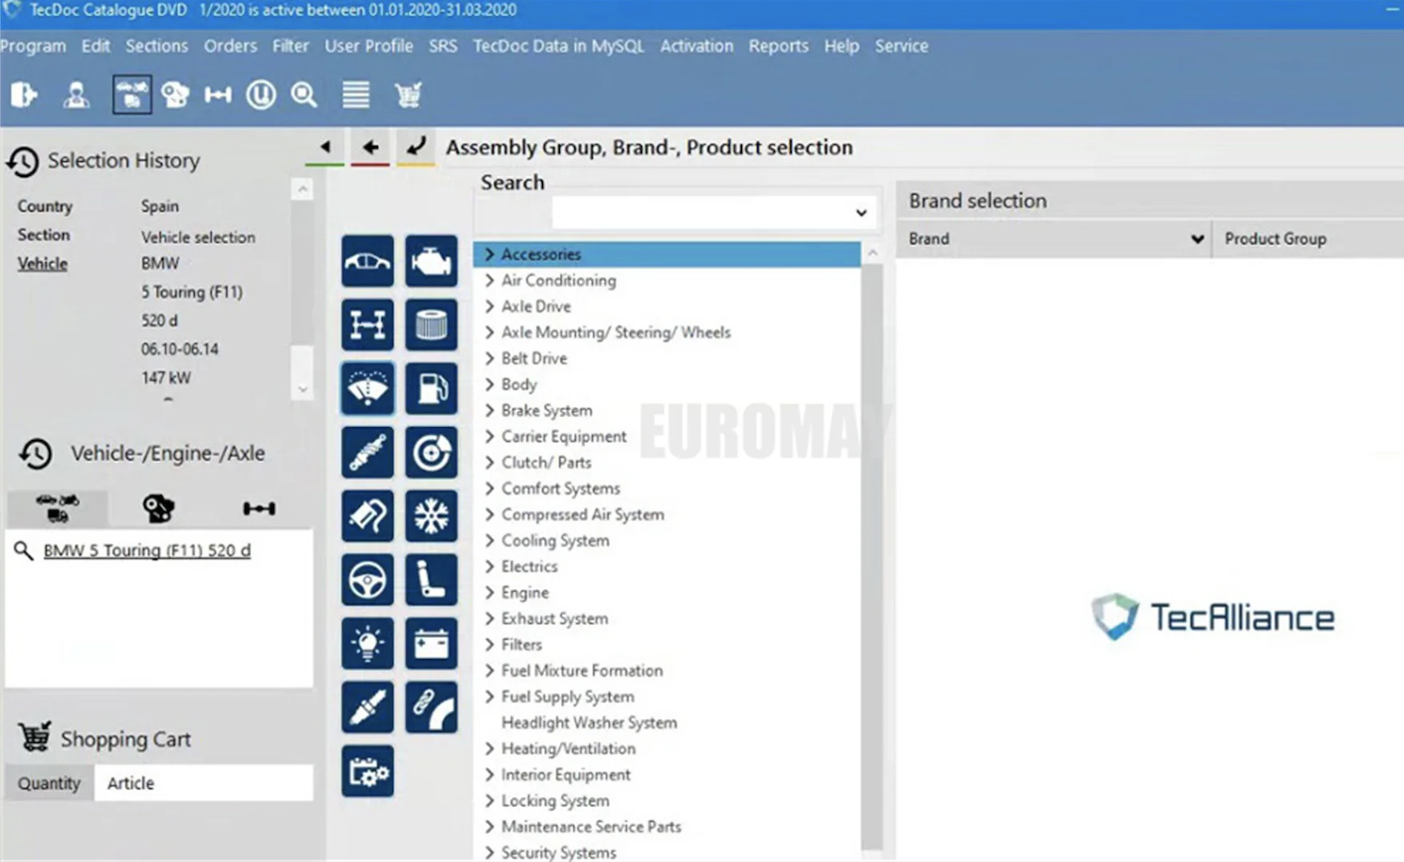Open the Orders menu

(x=230, y=46)
